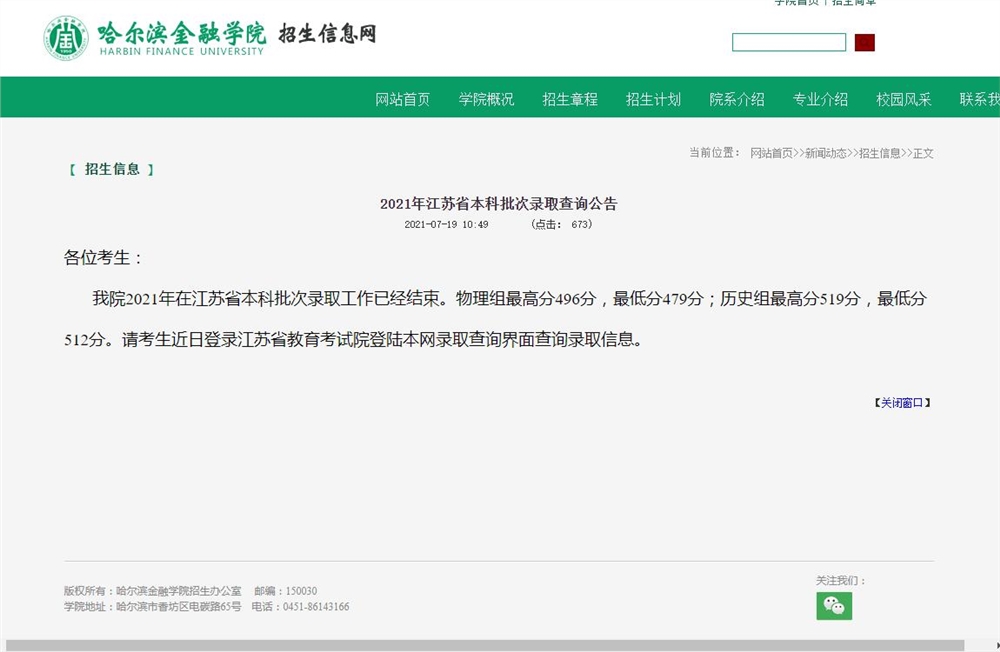Image resolution: width=1000 pixels, height=652 pixels.
Task: Click the 招生信息网 header title text
Action: (x=327, y=33)
